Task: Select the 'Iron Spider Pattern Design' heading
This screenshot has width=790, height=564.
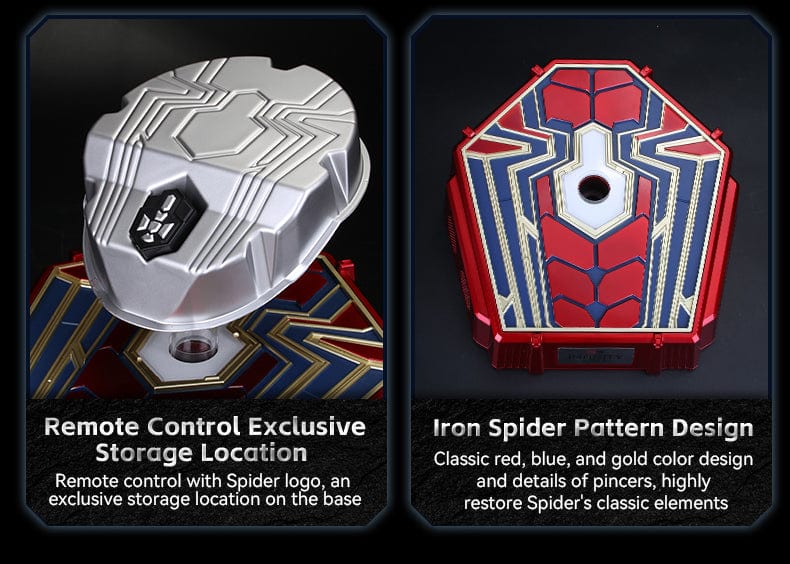Action: [593, 427]
